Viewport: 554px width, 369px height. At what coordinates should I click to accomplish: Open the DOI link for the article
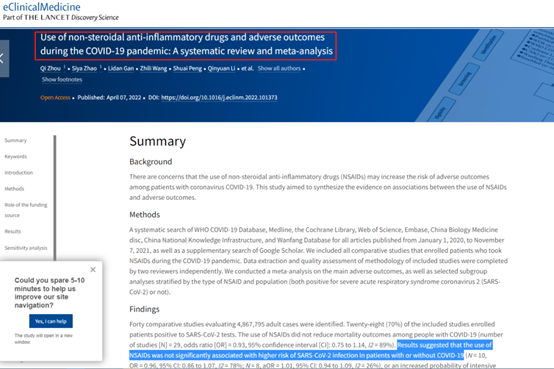pyautogui.click(x=219, y=98)
